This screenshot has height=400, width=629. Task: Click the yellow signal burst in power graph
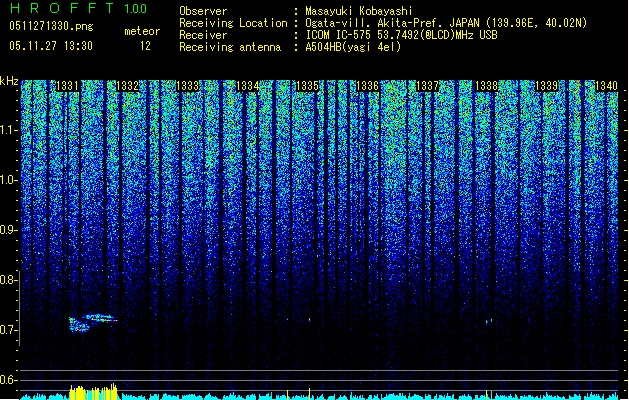[93, 392]
